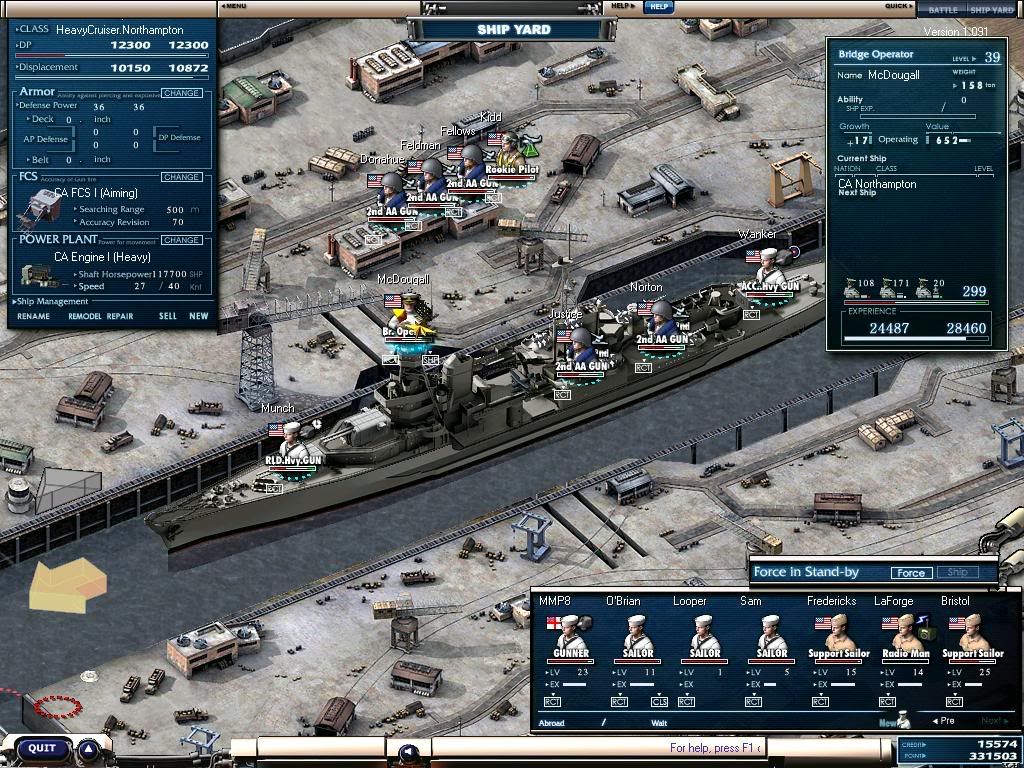Remodel the ship
Image resolution: width=1024 pixels, height=768 pixels.
pyautogui.click(x=85, y=316)
